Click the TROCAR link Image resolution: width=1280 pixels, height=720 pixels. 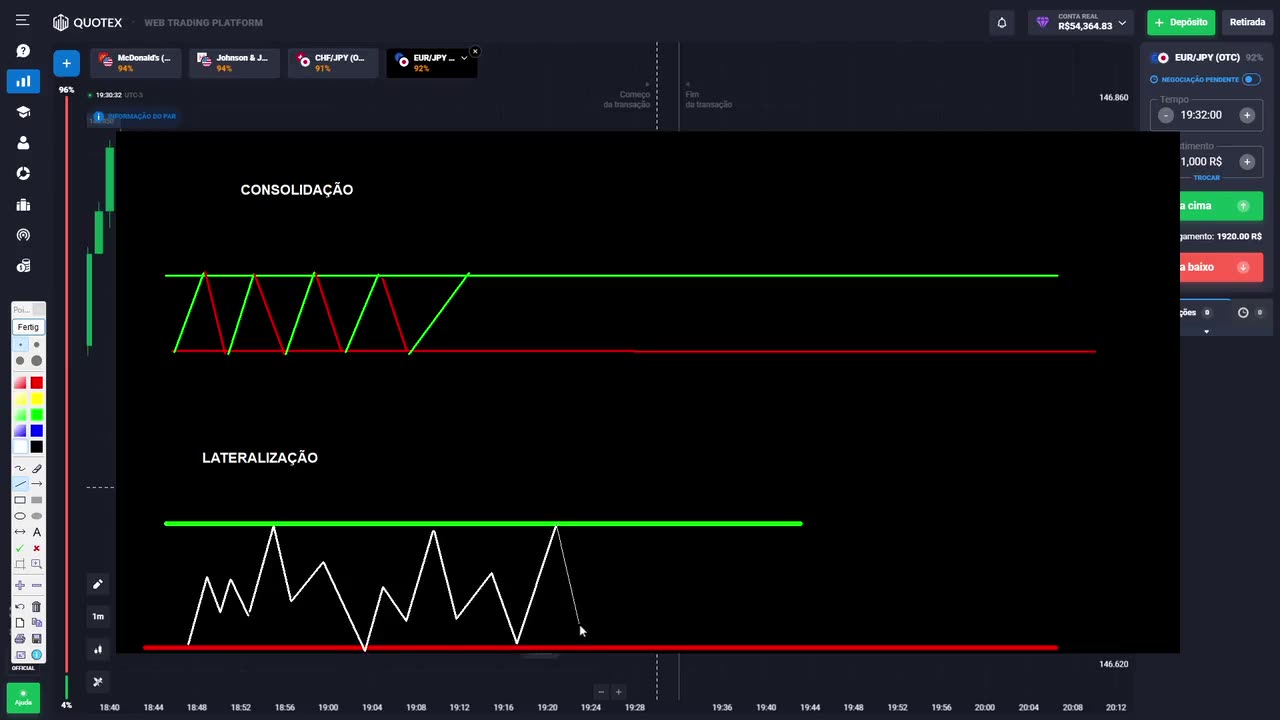(x=1207, y=178)
